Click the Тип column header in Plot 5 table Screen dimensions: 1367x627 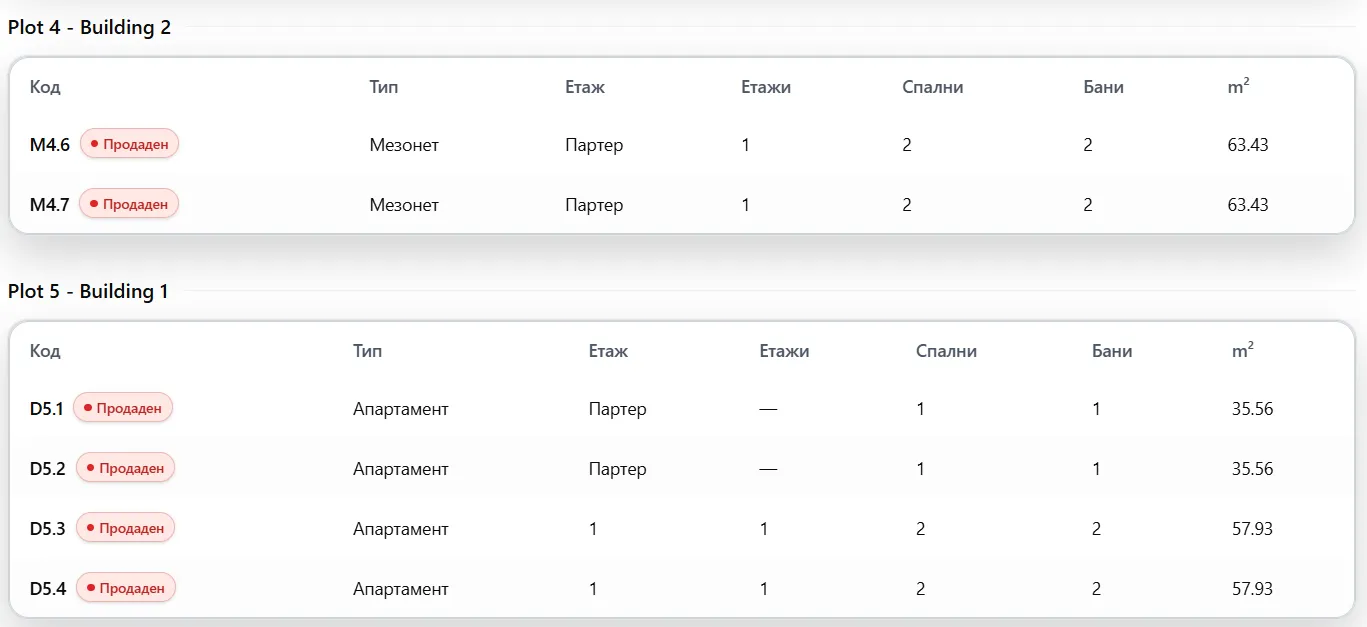(367, 351)
